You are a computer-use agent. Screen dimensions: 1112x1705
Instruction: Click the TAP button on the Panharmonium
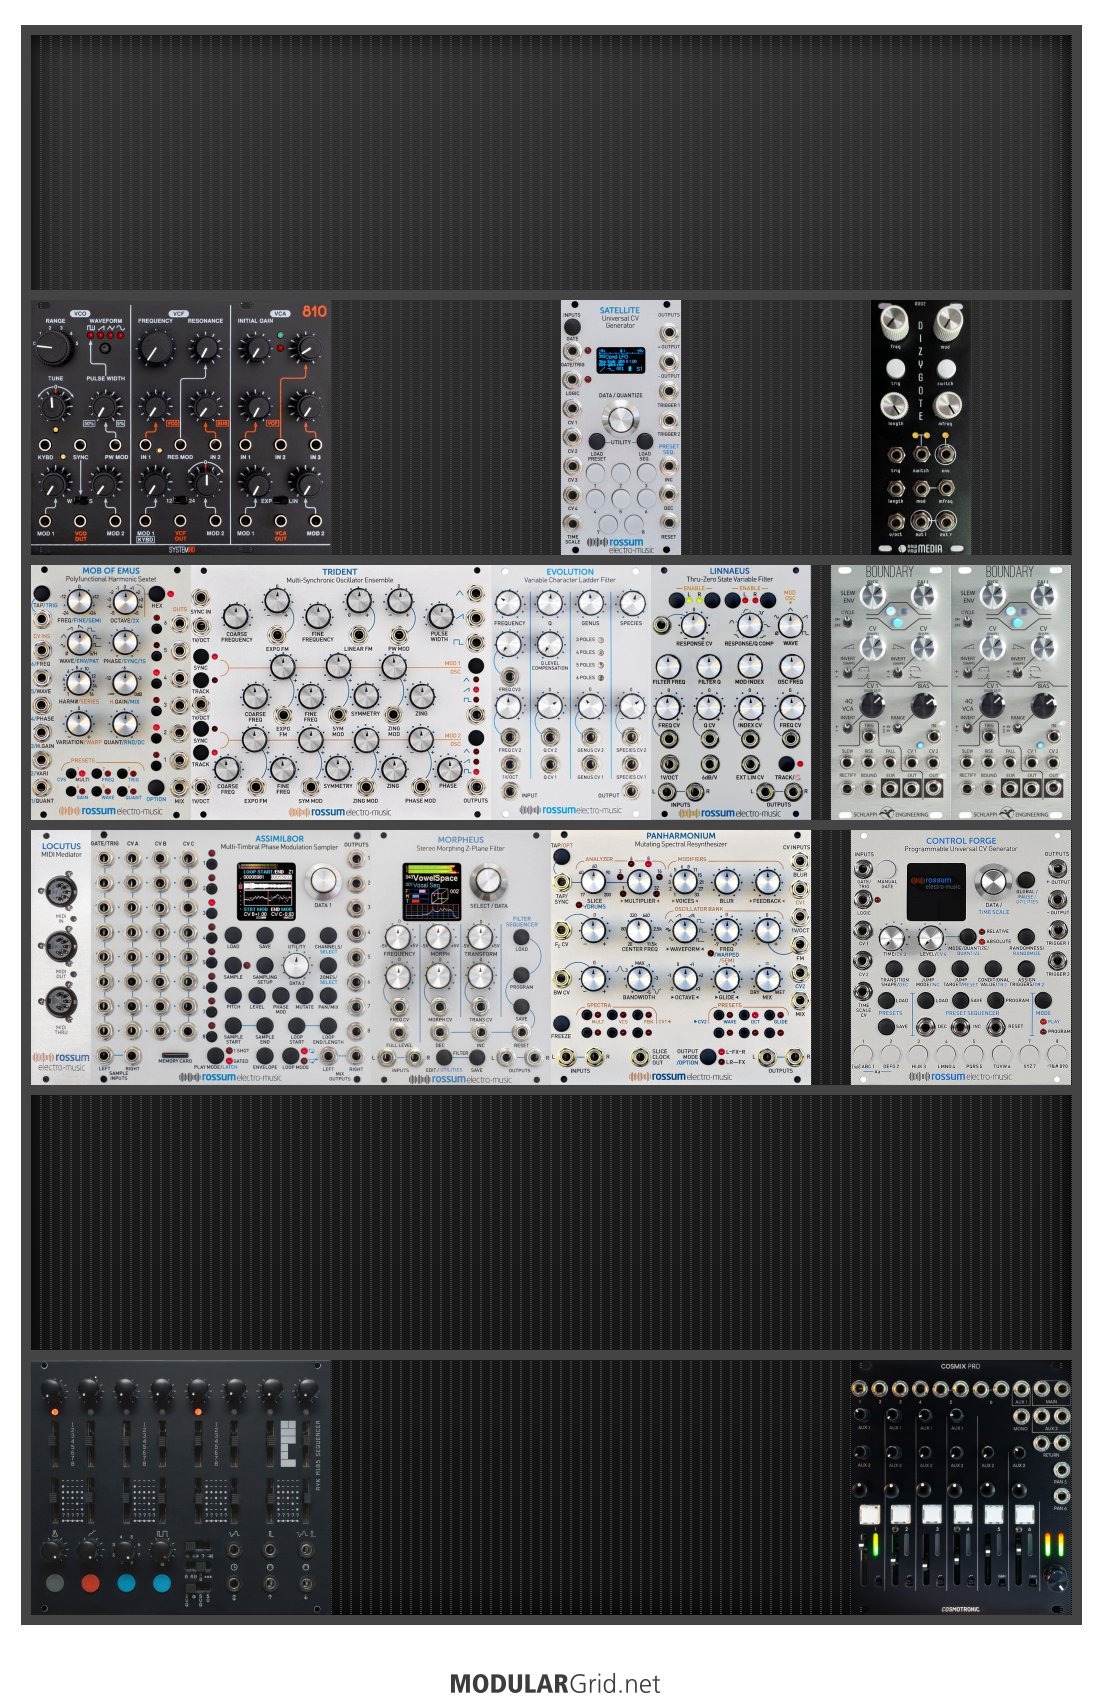[x=563, y=855]
